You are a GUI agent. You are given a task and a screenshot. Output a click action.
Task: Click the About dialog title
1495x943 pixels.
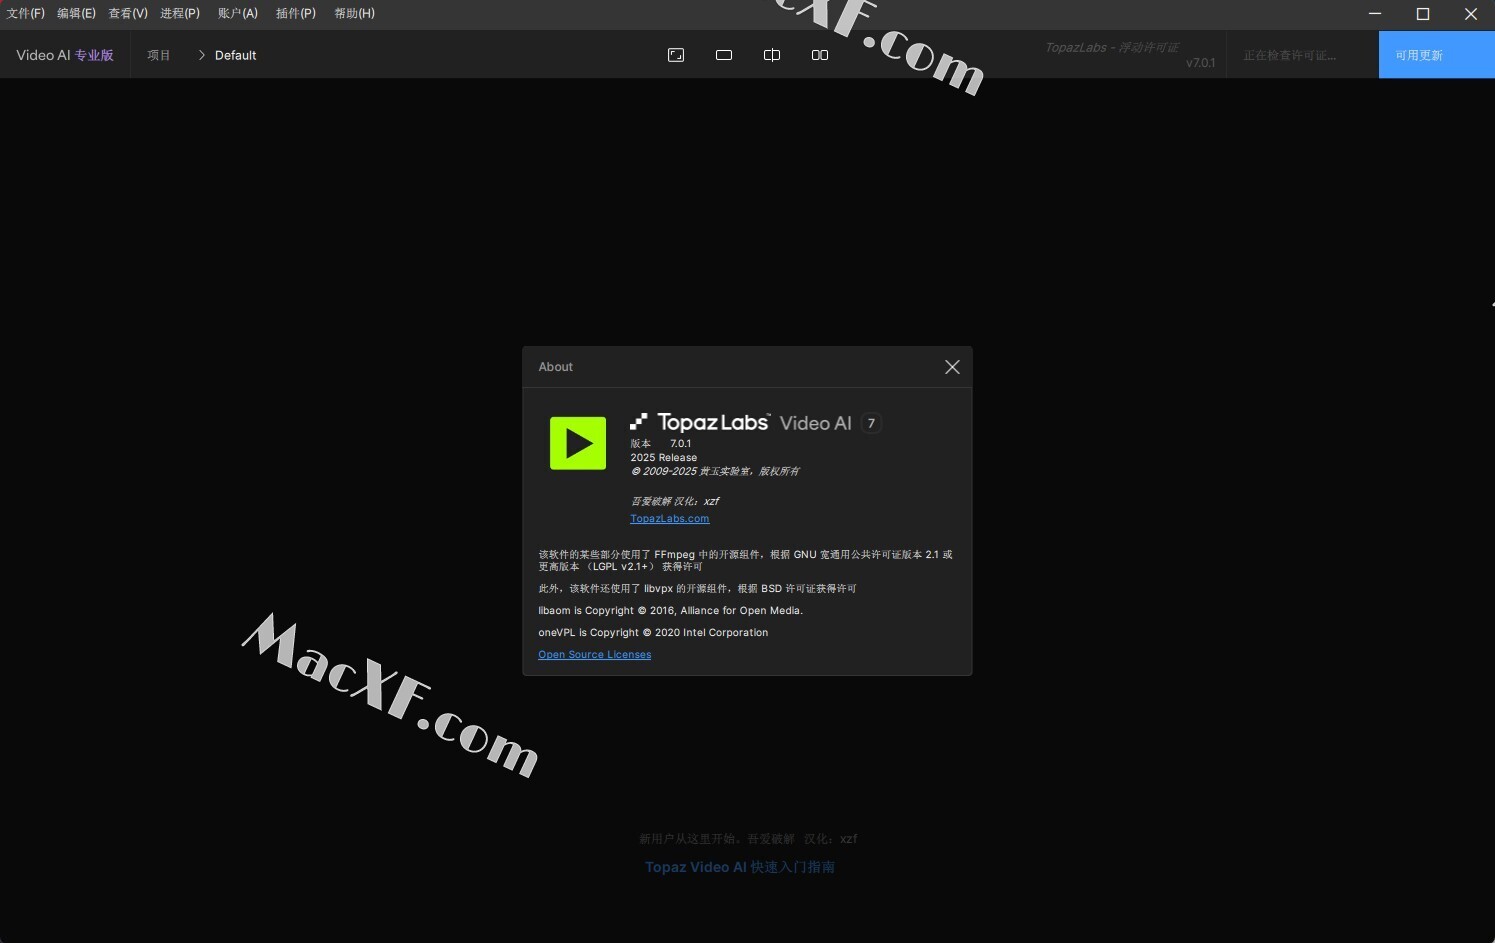point(556,367)
